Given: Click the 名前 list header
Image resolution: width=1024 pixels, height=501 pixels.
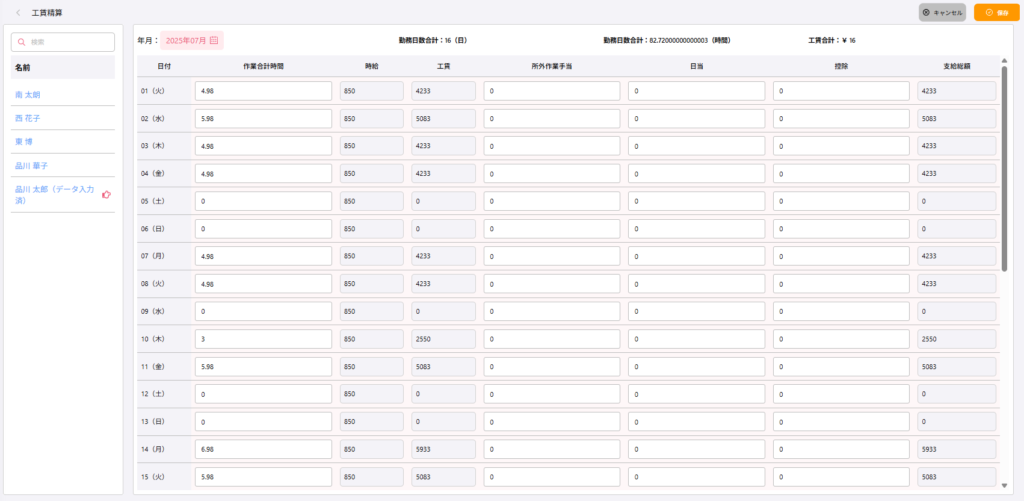Looking at the screenshot, I should pyautogui.click(x=63, y=67).
